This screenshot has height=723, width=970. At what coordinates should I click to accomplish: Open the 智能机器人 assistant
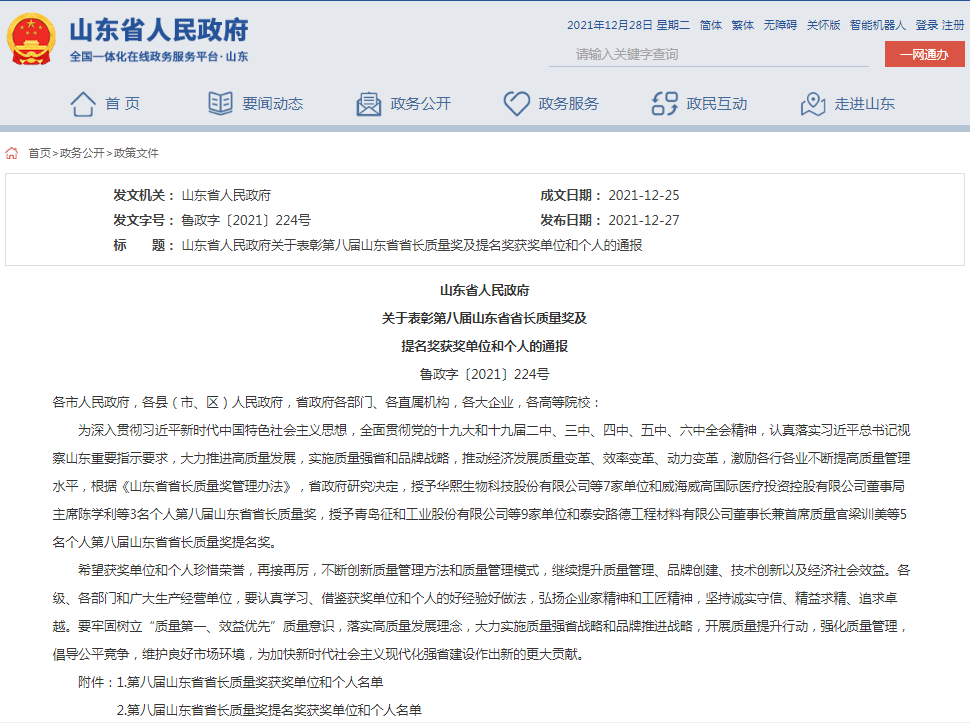(877, 25)
